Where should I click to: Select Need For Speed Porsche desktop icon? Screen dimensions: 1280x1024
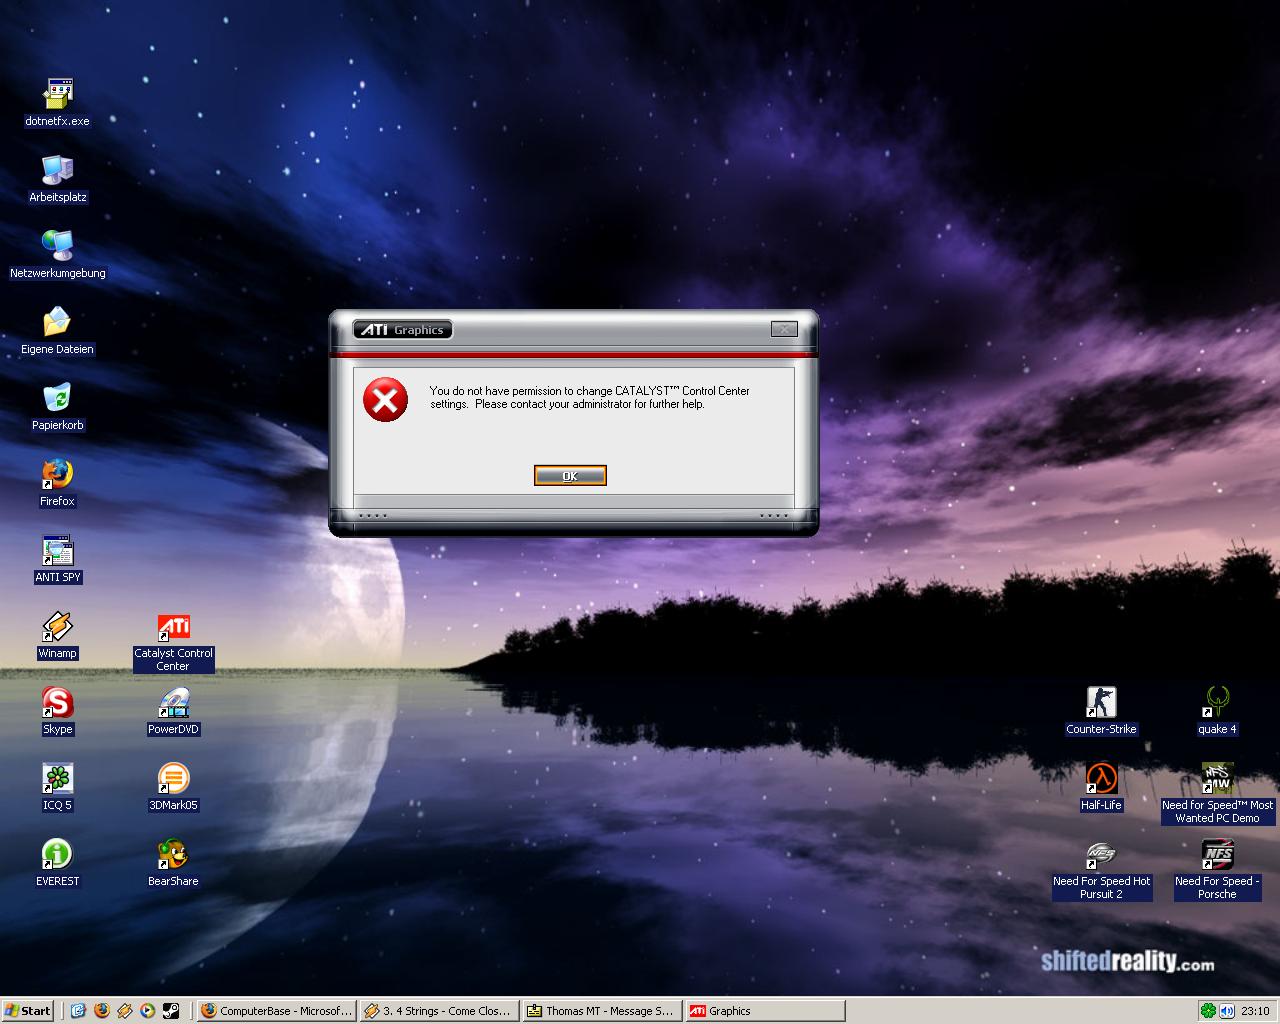[x=1218, y=870]
